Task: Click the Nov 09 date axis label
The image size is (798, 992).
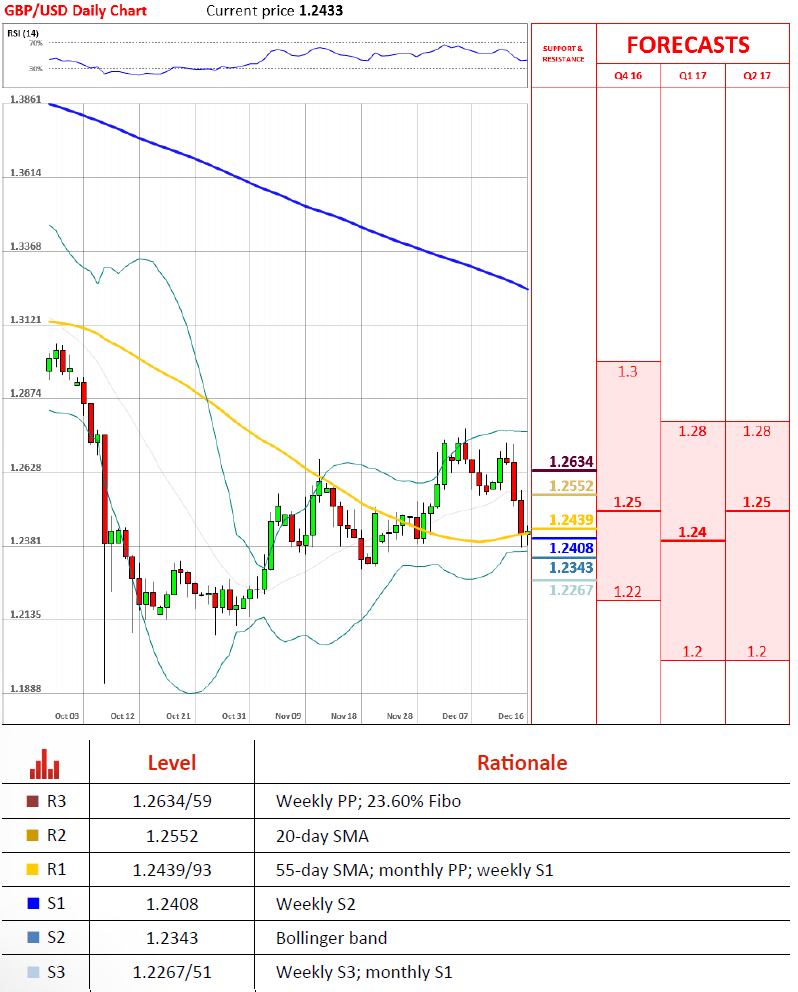Action: coord(288,716)
